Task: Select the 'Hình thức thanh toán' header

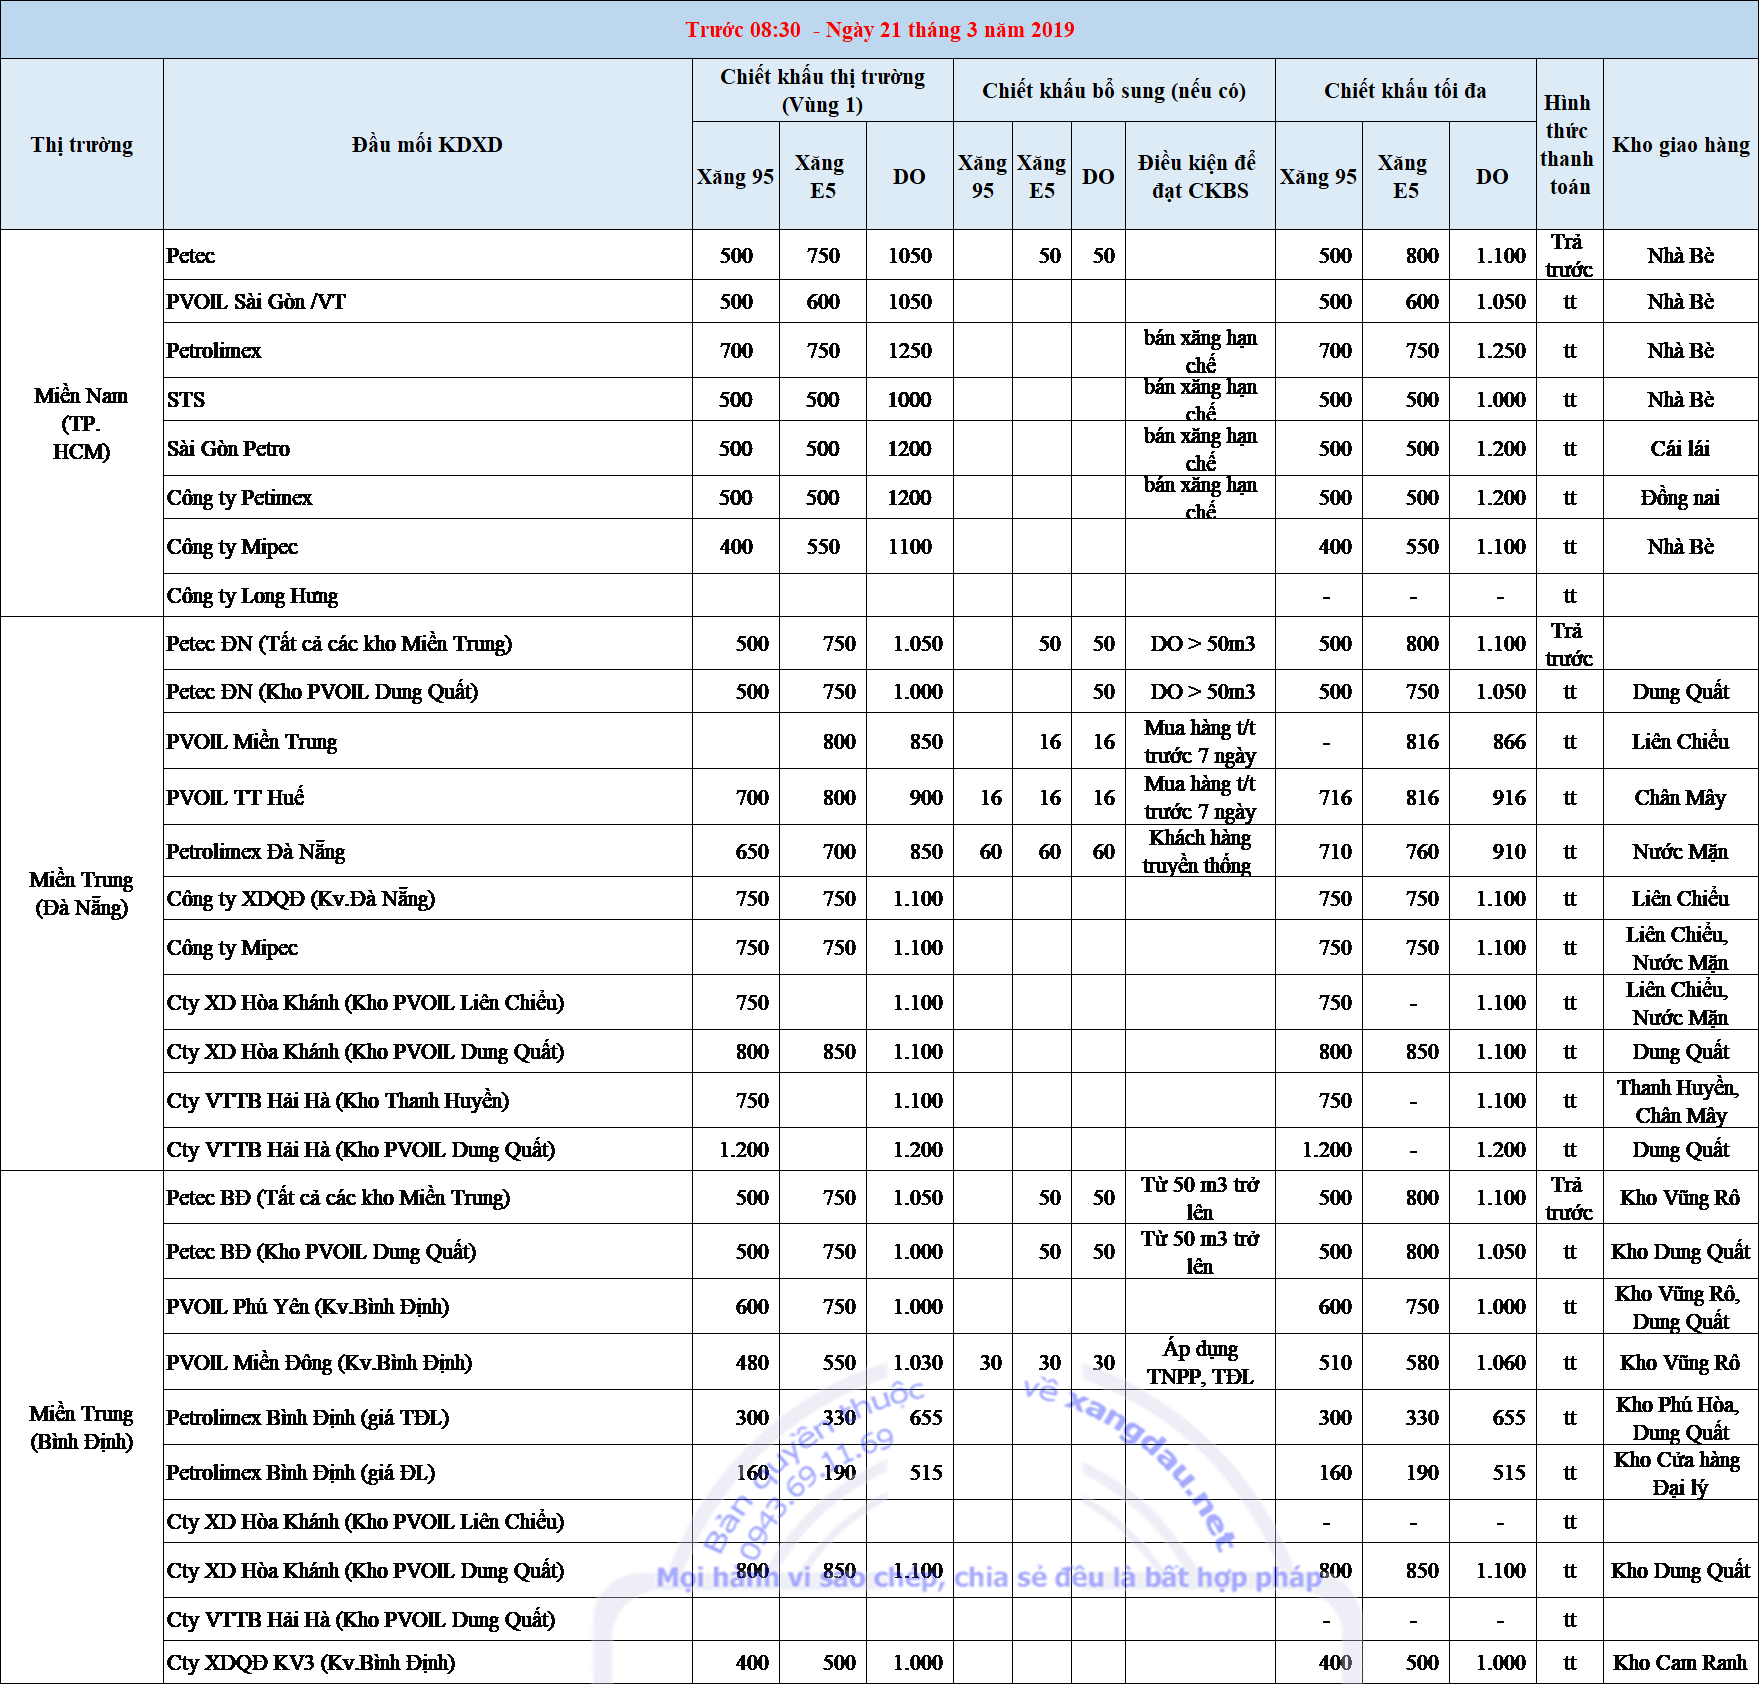Action: pyautogui.click(x=1569, y=144)
